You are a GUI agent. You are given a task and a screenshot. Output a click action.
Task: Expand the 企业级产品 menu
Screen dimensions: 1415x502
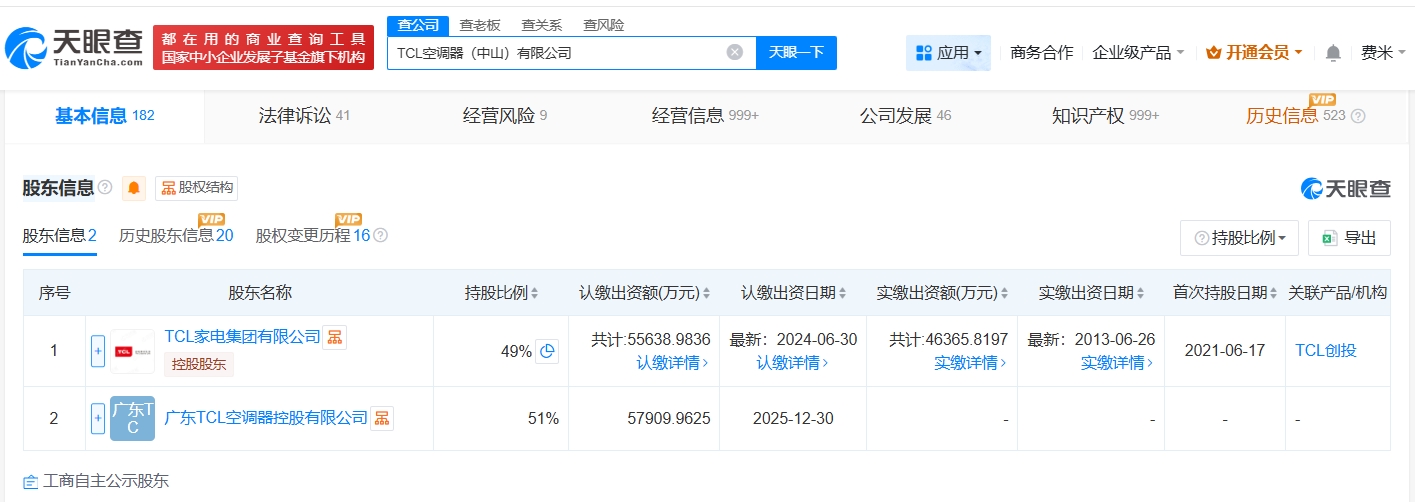click(1138, 52)
